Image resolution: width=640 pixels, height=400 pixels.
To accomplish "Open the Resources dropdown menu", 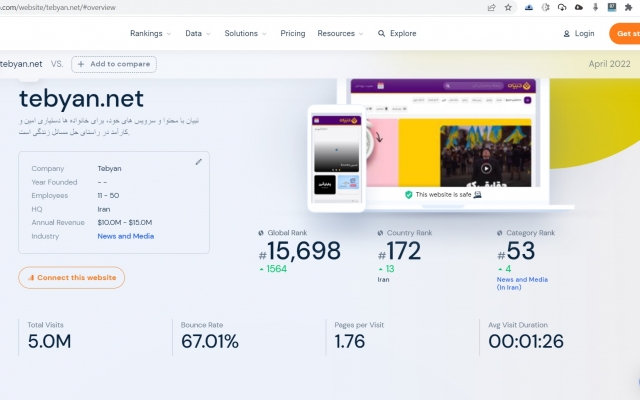I will click(340, 33).
